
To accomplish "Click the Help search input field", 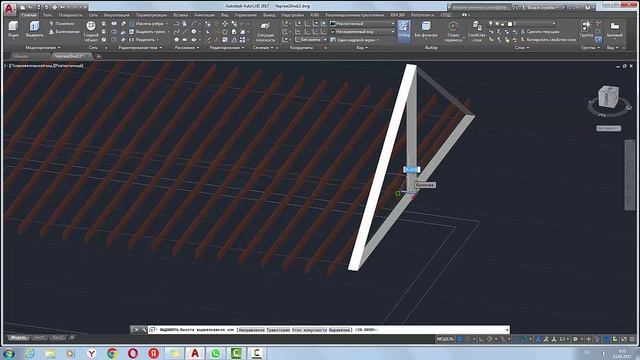I will [480, 7].
